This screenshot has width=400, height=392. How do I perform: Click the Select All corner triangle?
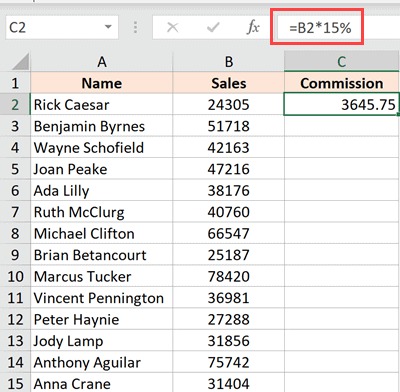[x=21, y=62]
